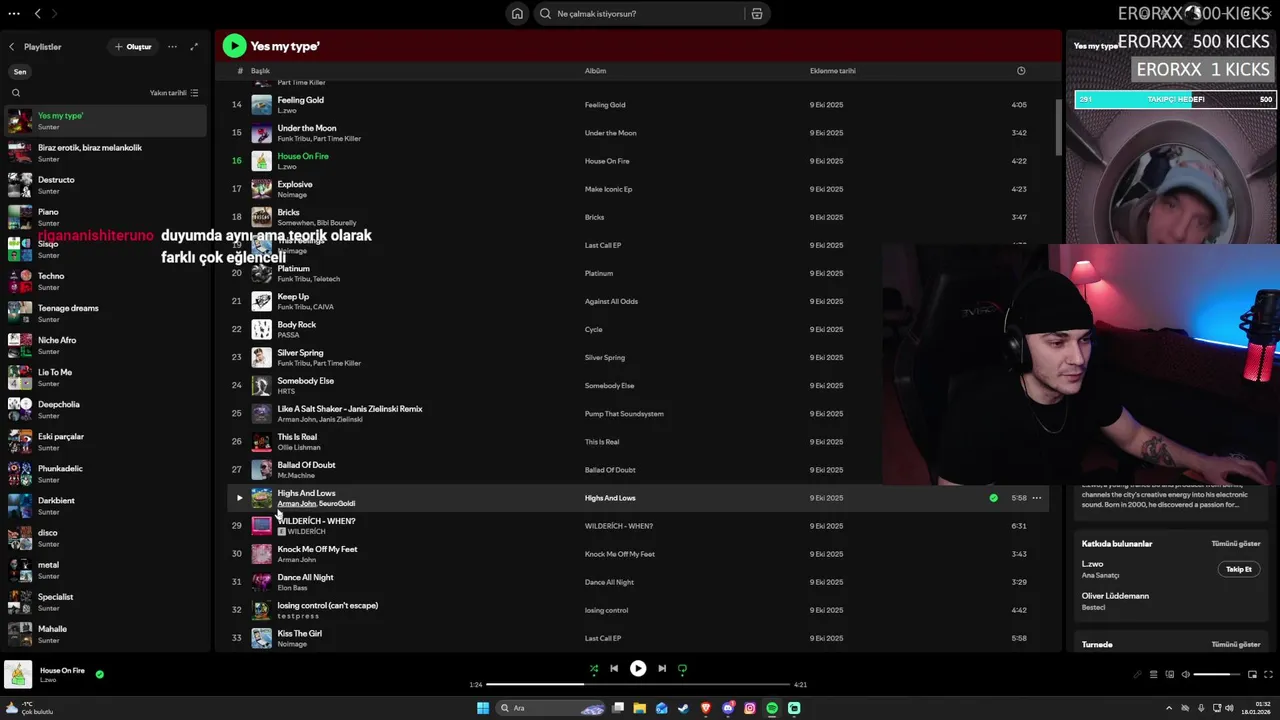
Task: Open the Make Iconic Ep album link
Action: pyautogui.click(x=608, y=189)
